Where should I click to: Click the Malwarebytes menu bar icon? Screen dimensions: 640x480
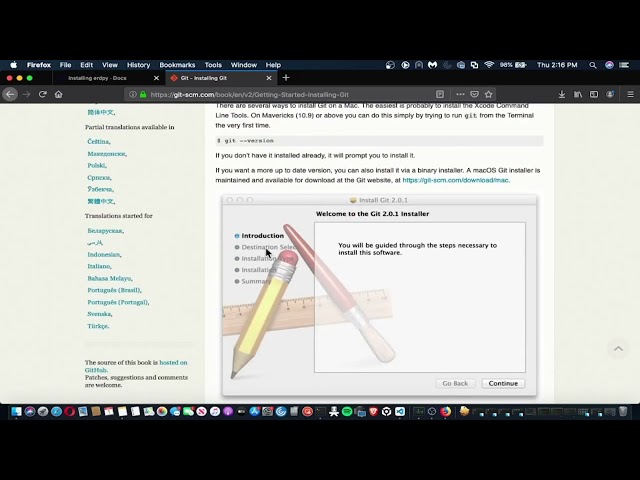click(x=433, y=65)
